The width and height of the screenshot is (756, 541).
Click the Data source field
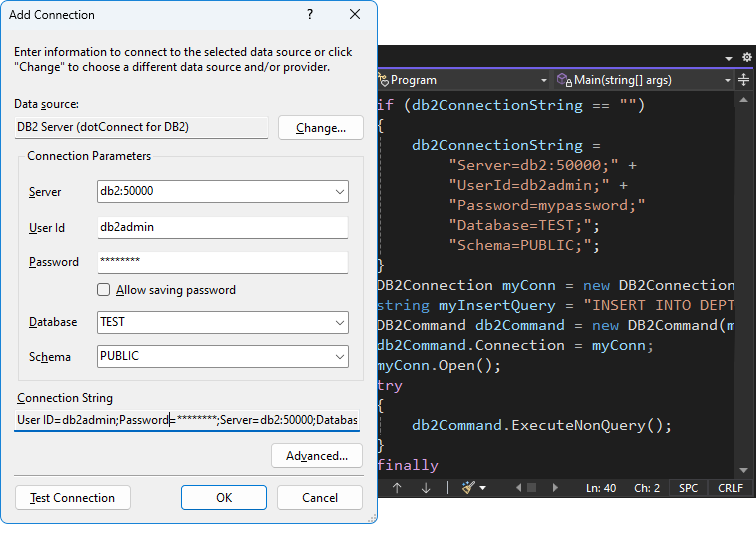(141, 127)
